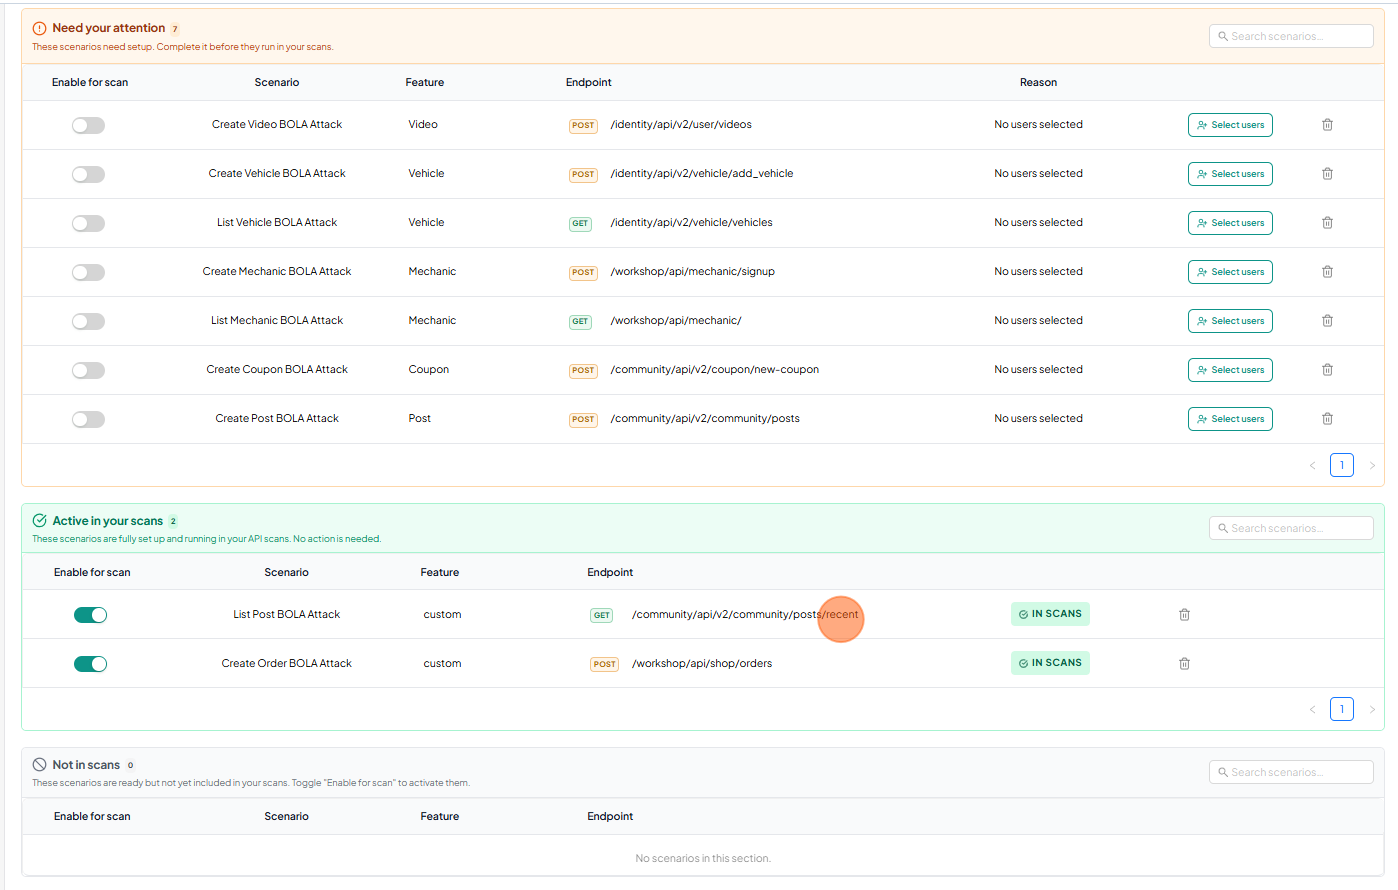Delete the Create Video BOLA Attack scenario

coord(1327,125)
